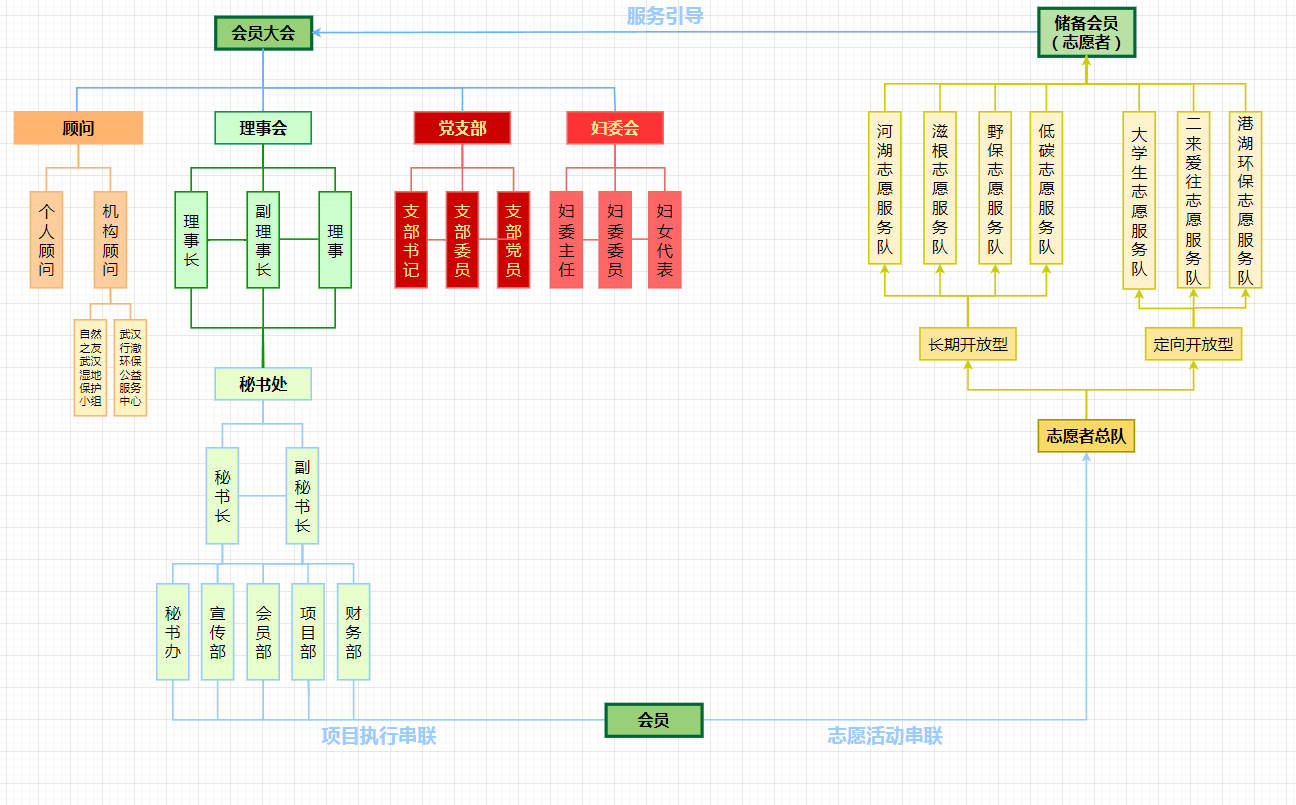Select the green 会员 box at bottom
This screenshot has height=805, width=1296.
[654, 720]
